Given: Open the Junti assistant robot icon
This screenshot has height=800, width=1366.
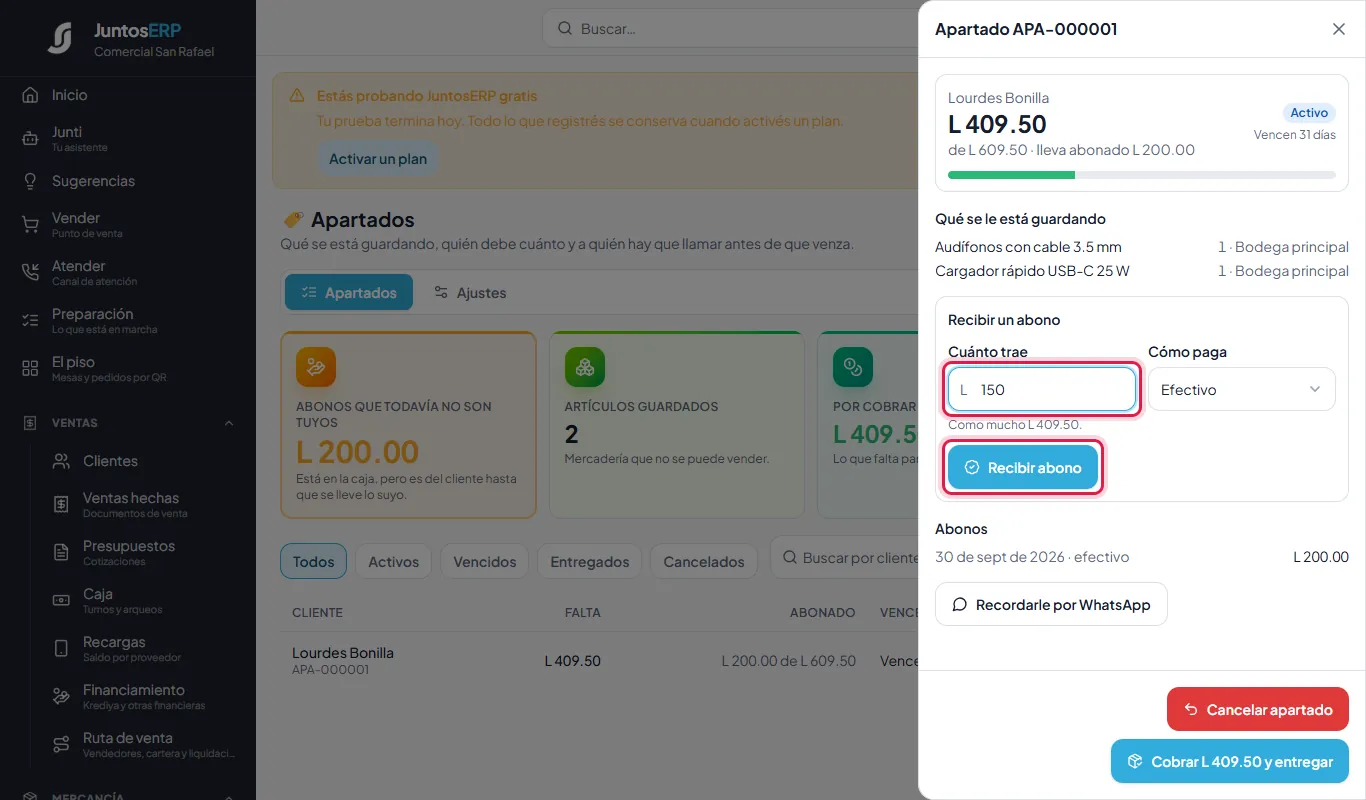Looking at the screenshot, I should point(30,139).
